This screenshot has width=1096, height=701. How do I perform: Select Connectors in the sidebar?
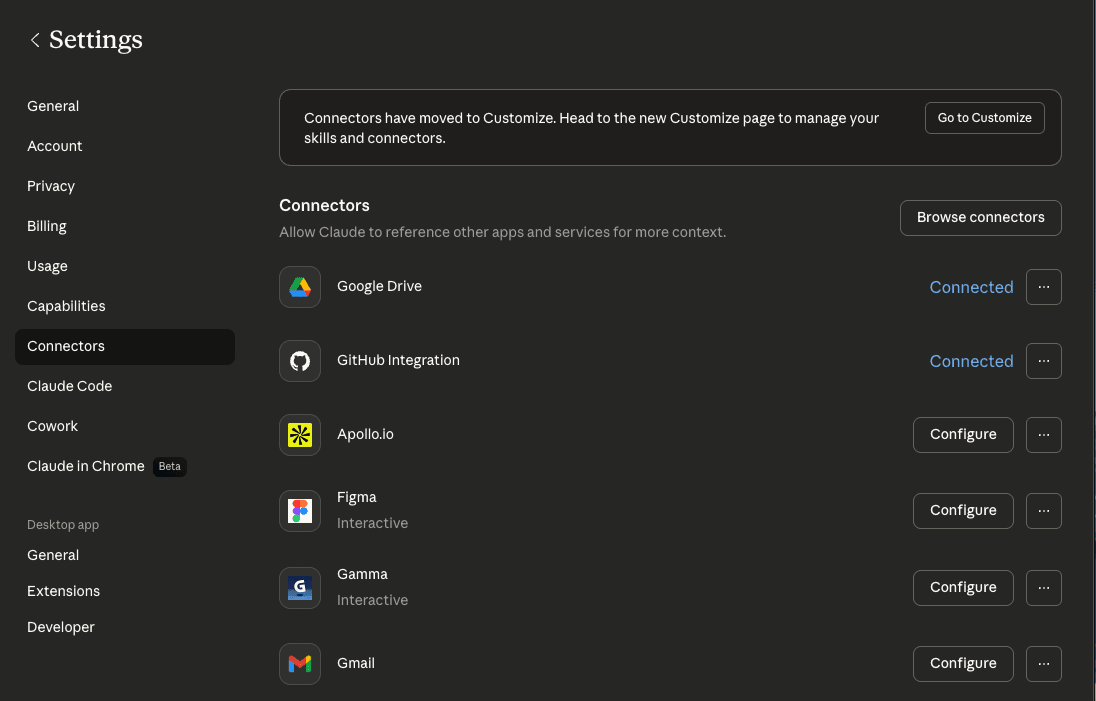(65, 346)
